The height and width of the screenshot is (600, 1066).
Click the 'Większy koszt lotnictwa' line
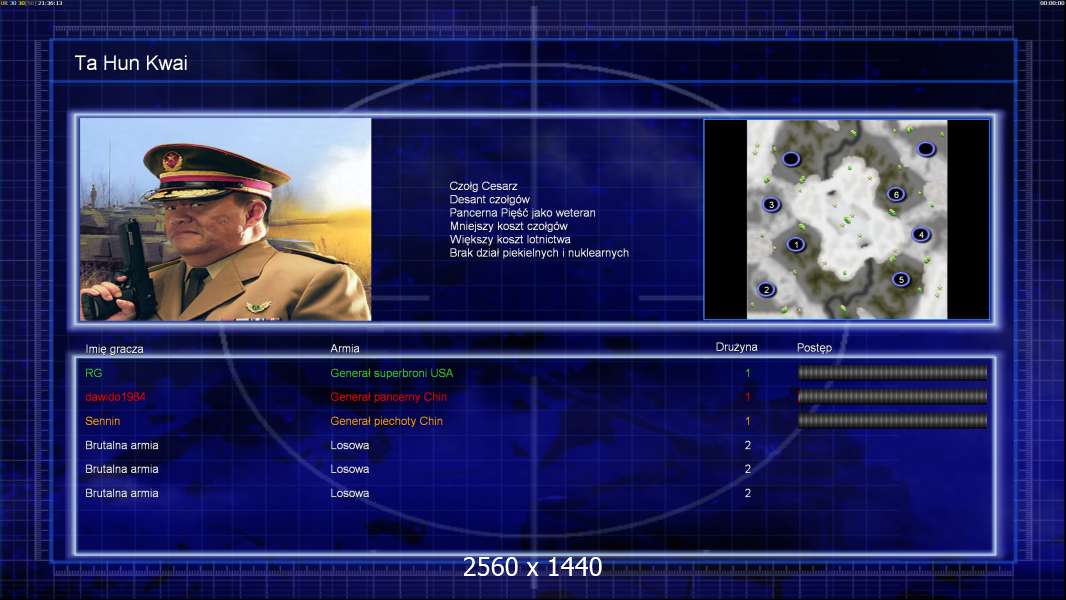coord(510,239)
